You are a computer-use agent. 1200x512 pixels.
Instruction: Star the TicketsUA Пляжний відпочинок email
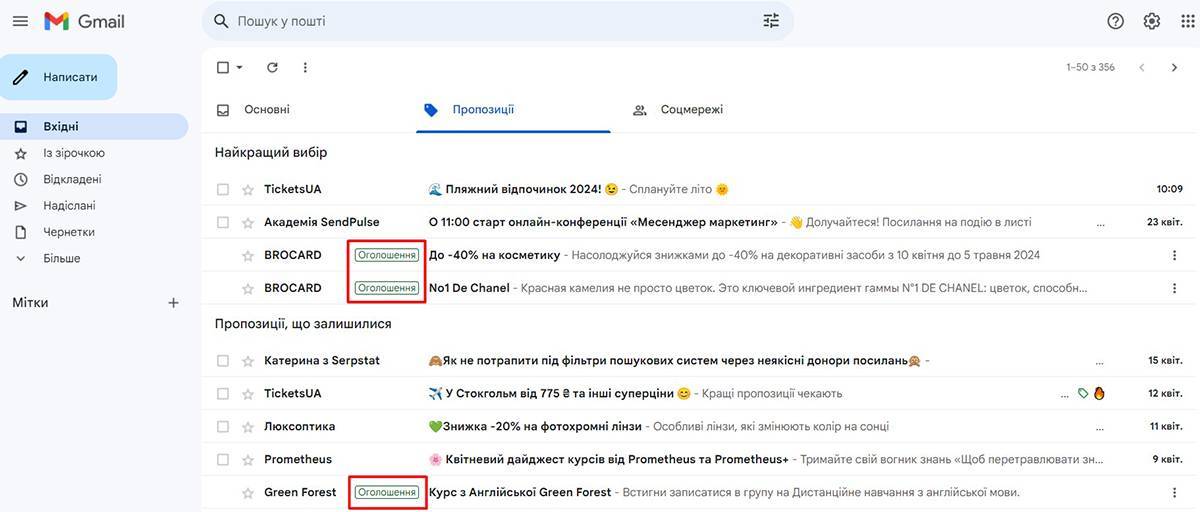(x=248, y=189)
